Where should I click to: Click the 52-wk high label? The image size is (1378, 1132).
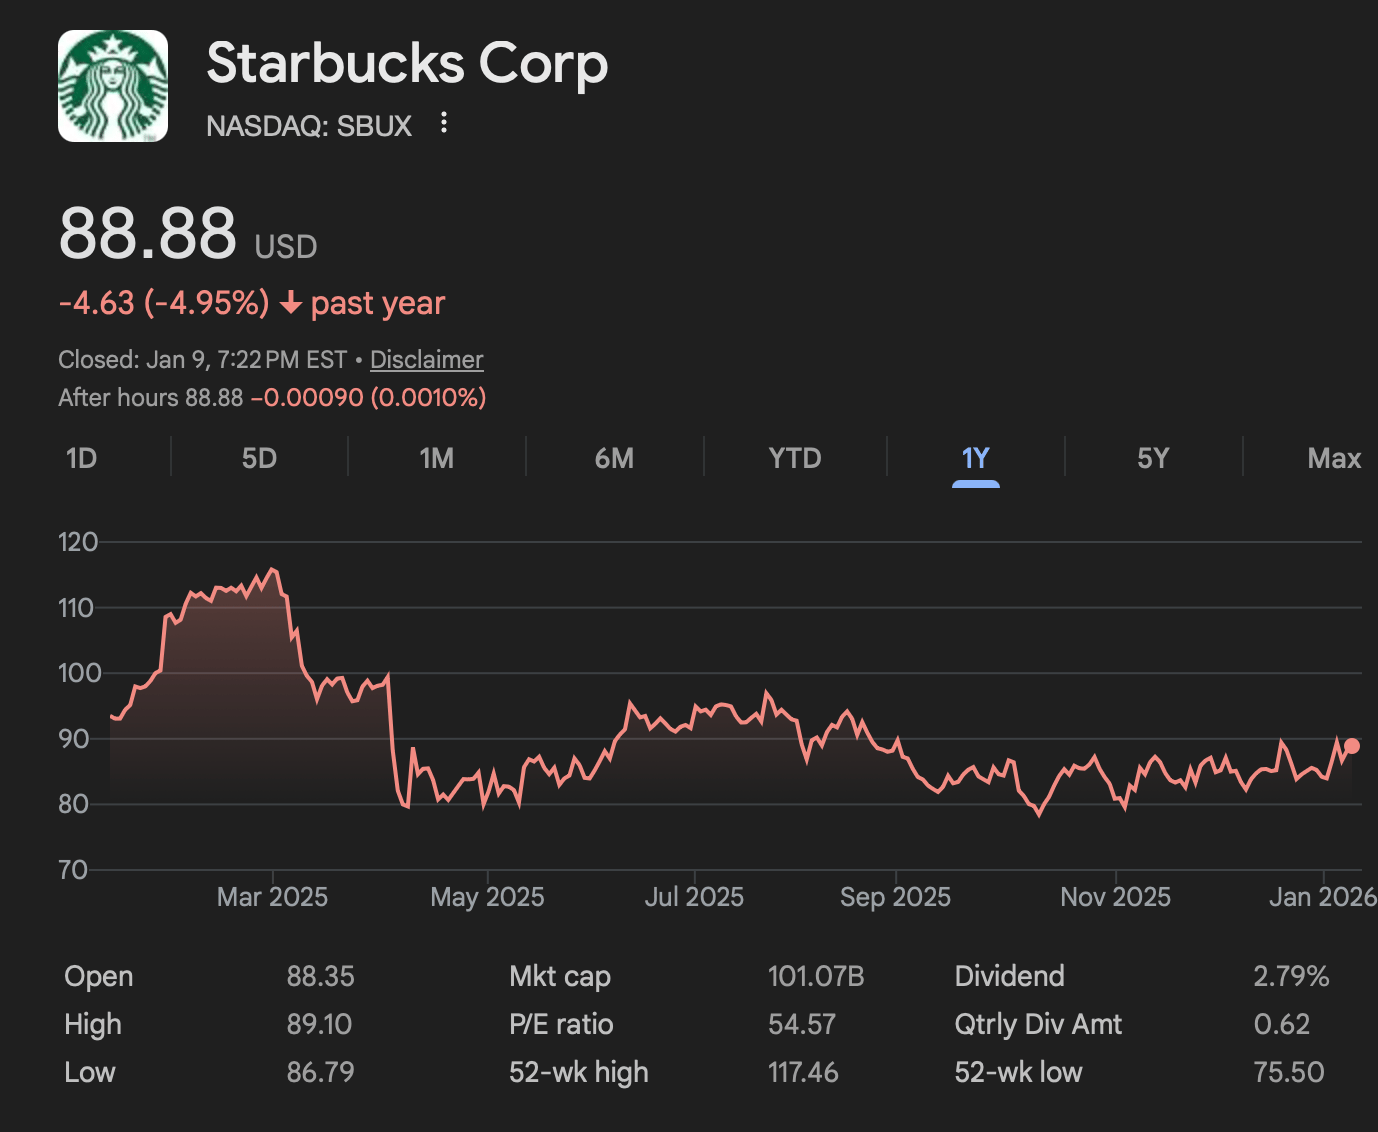point(579,1073)
